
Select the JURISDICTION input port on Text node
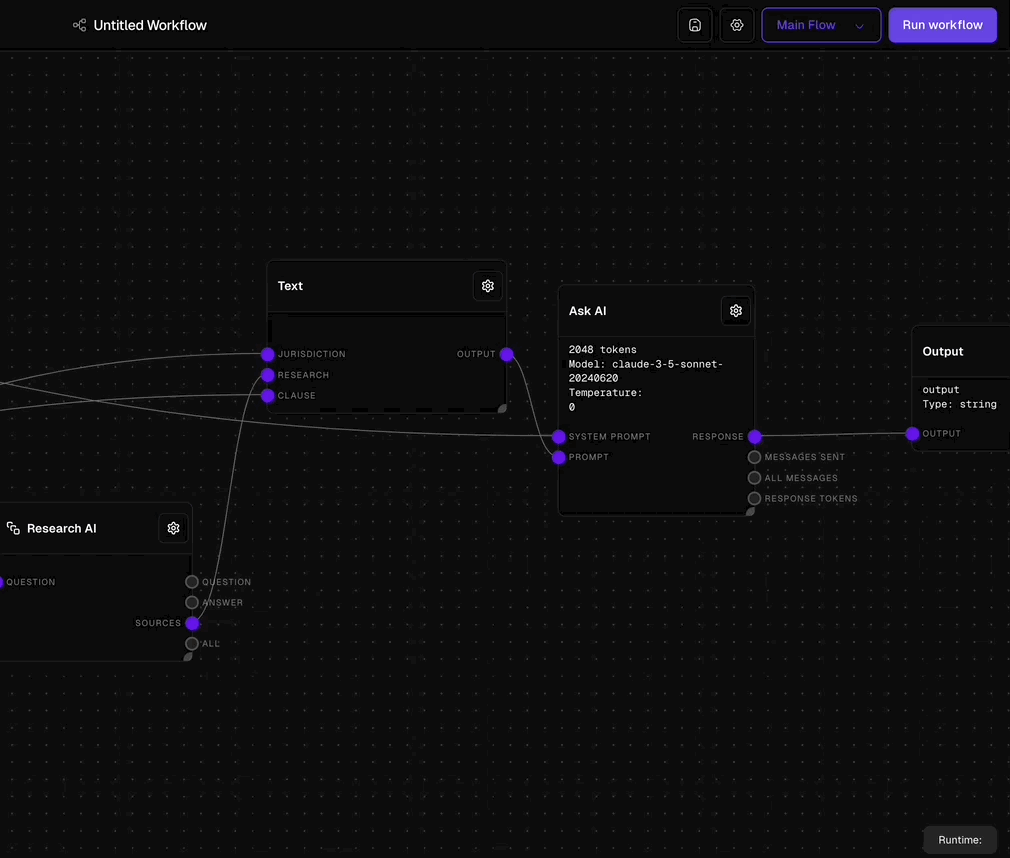(267, 354)
